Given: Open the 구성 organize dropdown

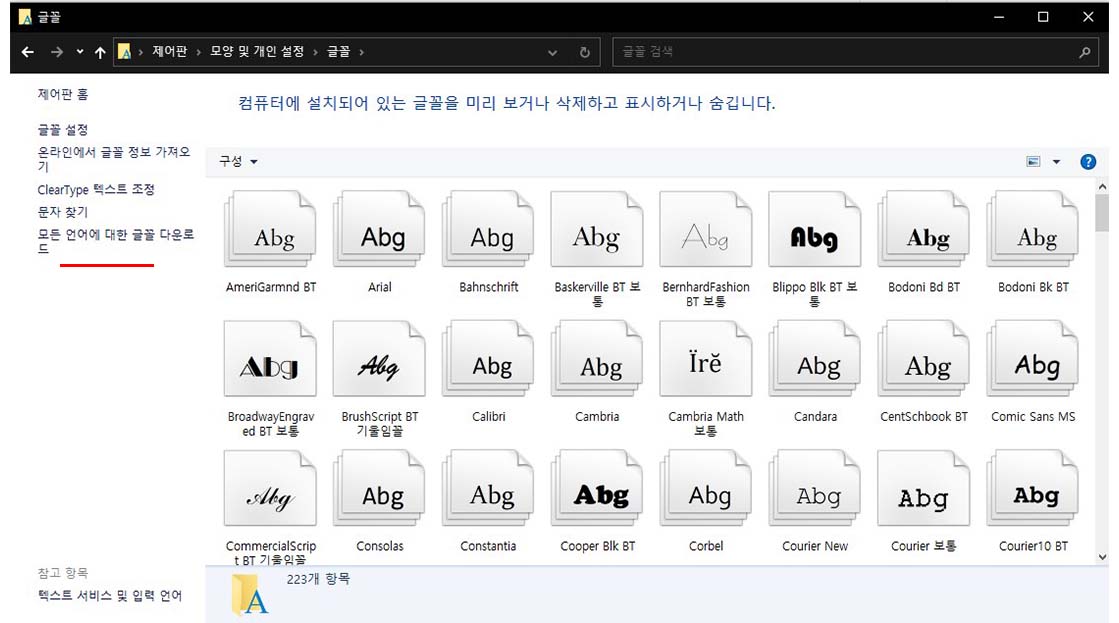Looking at the screenshot, I should [238, 161].
